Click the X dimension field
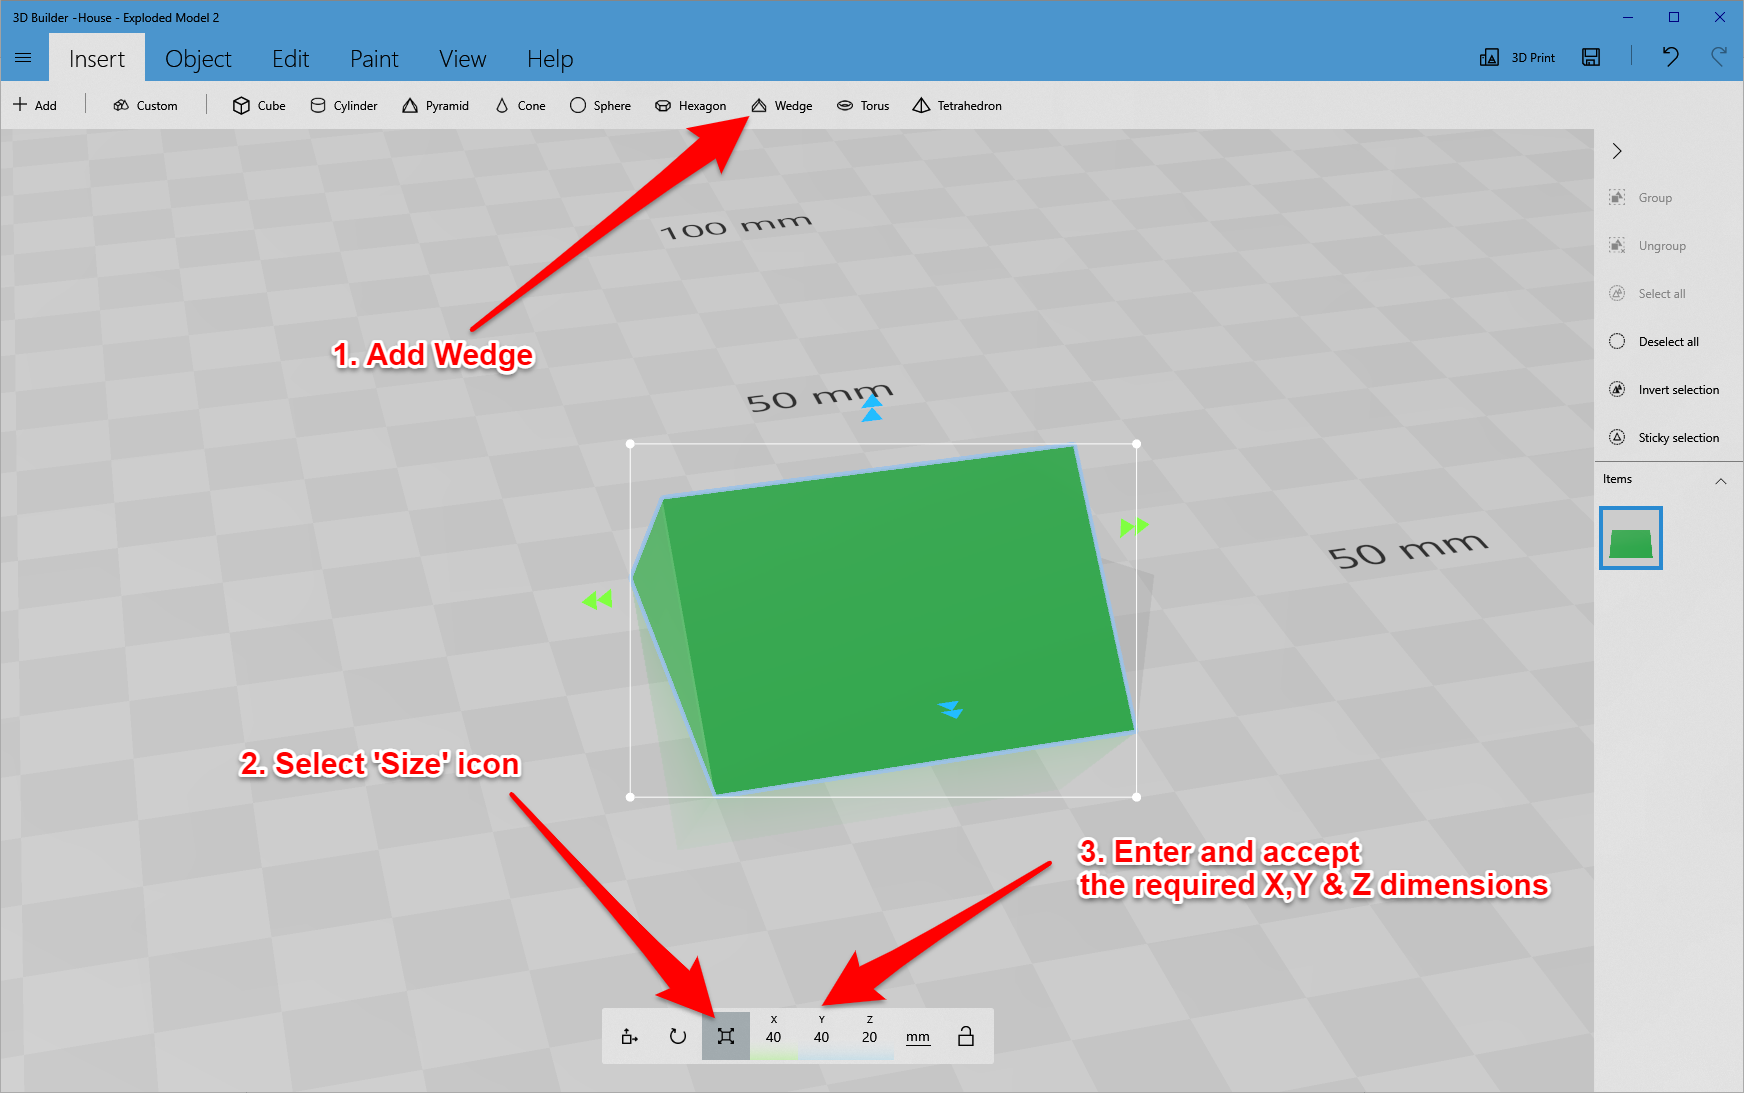 tap(774, 1036)
